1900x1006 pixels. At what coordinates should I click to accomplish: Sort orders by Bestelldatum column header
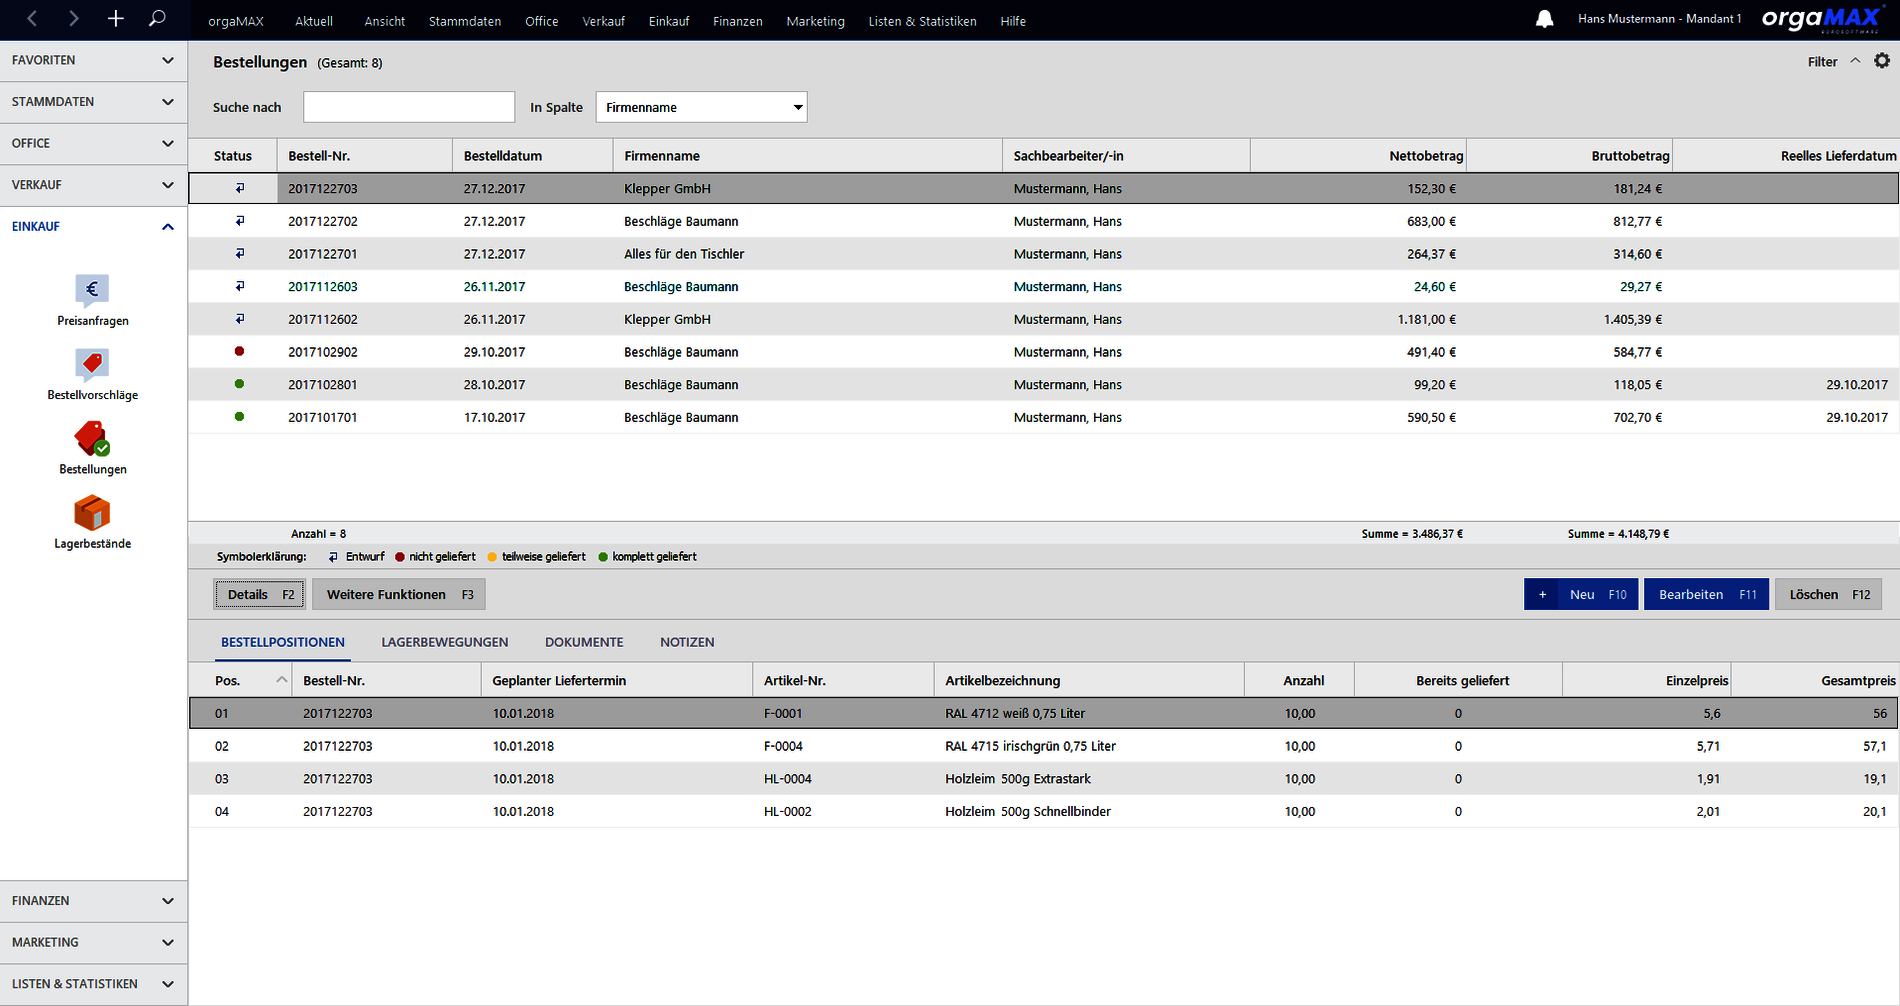pos(533,156)
